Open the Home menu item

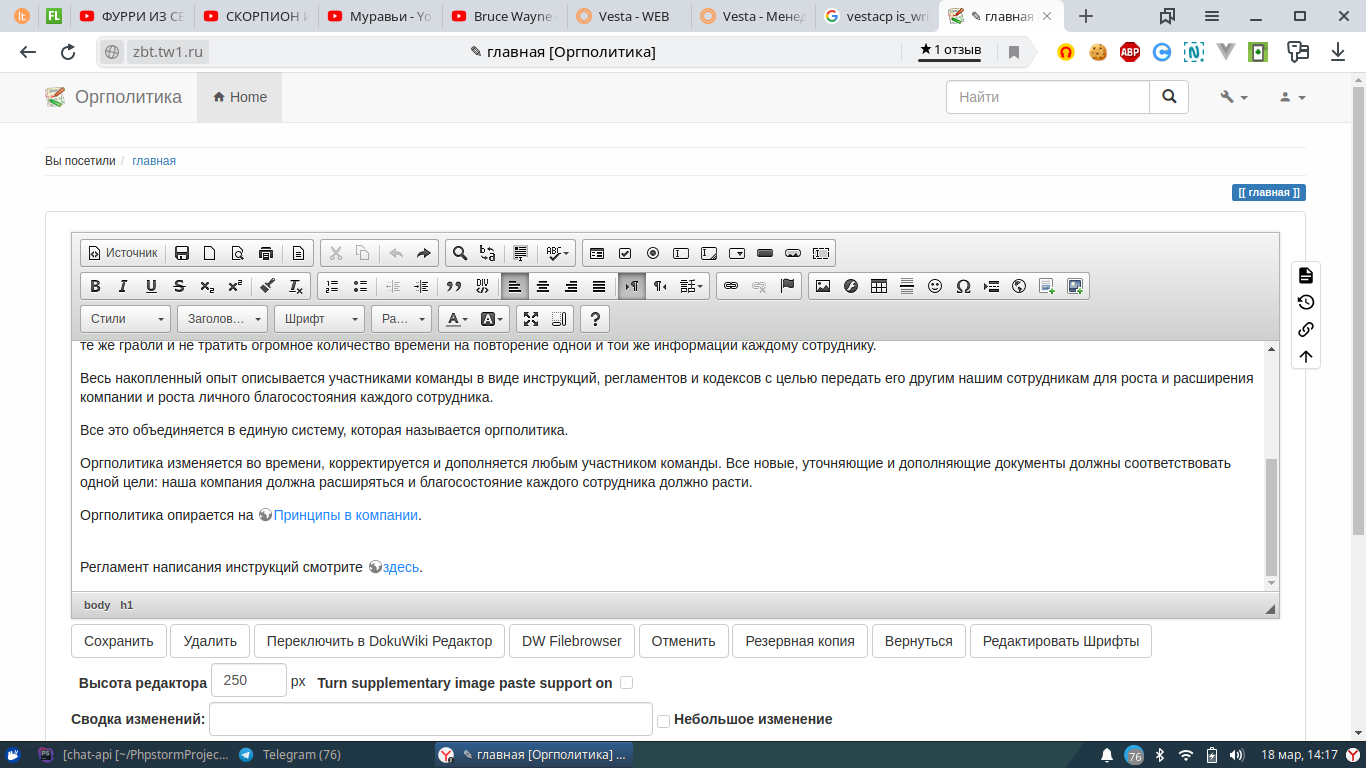tap(239, 97)
